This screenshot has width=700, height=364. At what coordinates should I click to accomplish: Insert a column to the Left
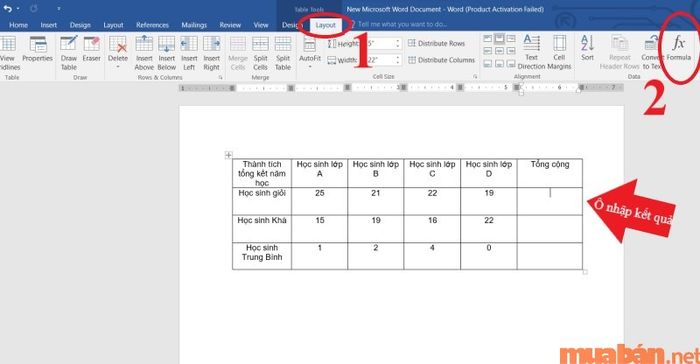(189, 53)
